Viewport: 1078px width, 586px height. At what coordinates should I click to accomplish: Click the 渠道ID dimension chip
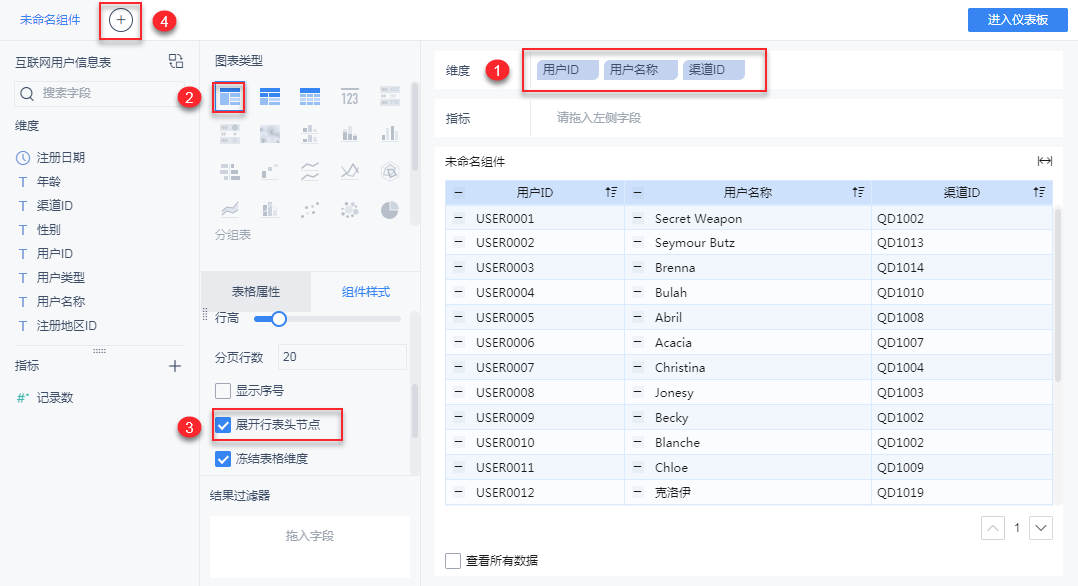coord(714,69)
